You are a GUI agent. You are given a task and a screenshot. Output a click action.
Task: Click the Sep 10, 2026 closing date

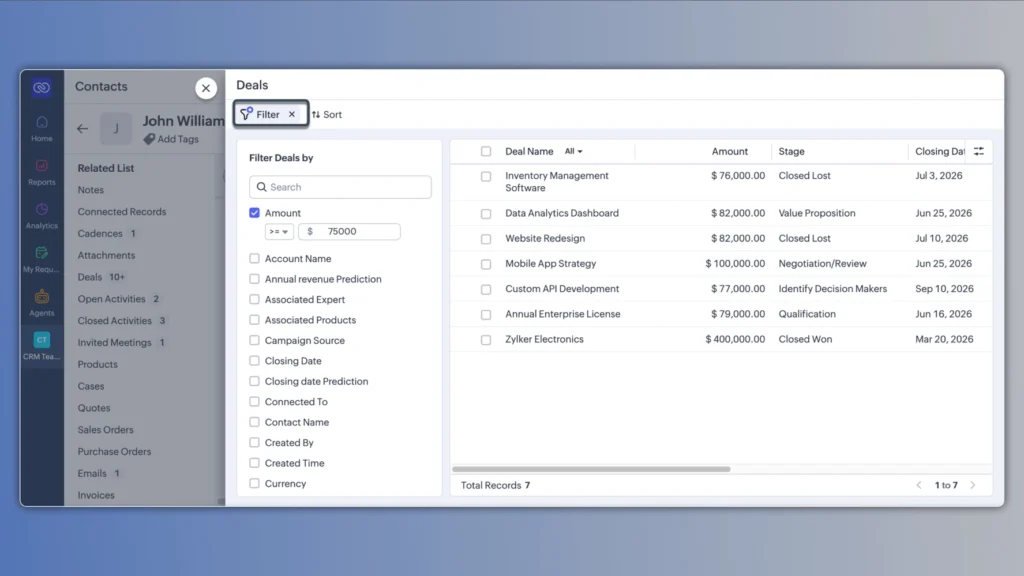944,289
